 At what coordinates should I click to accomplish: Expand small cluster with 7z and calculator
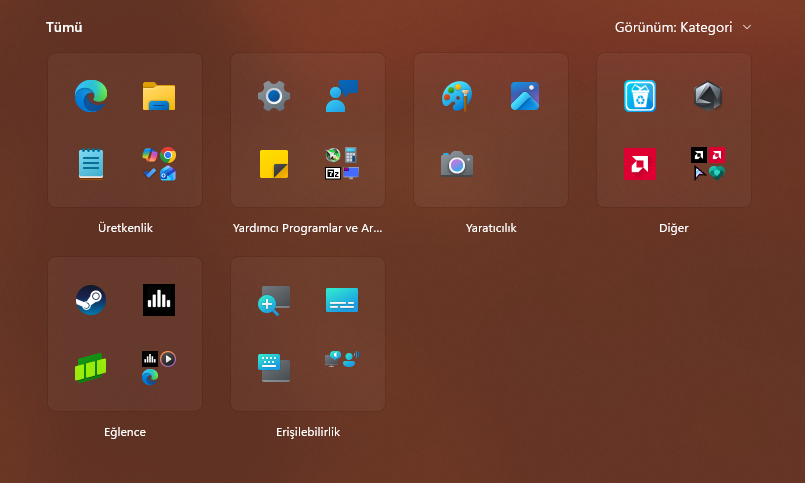(x=342, y=164)
